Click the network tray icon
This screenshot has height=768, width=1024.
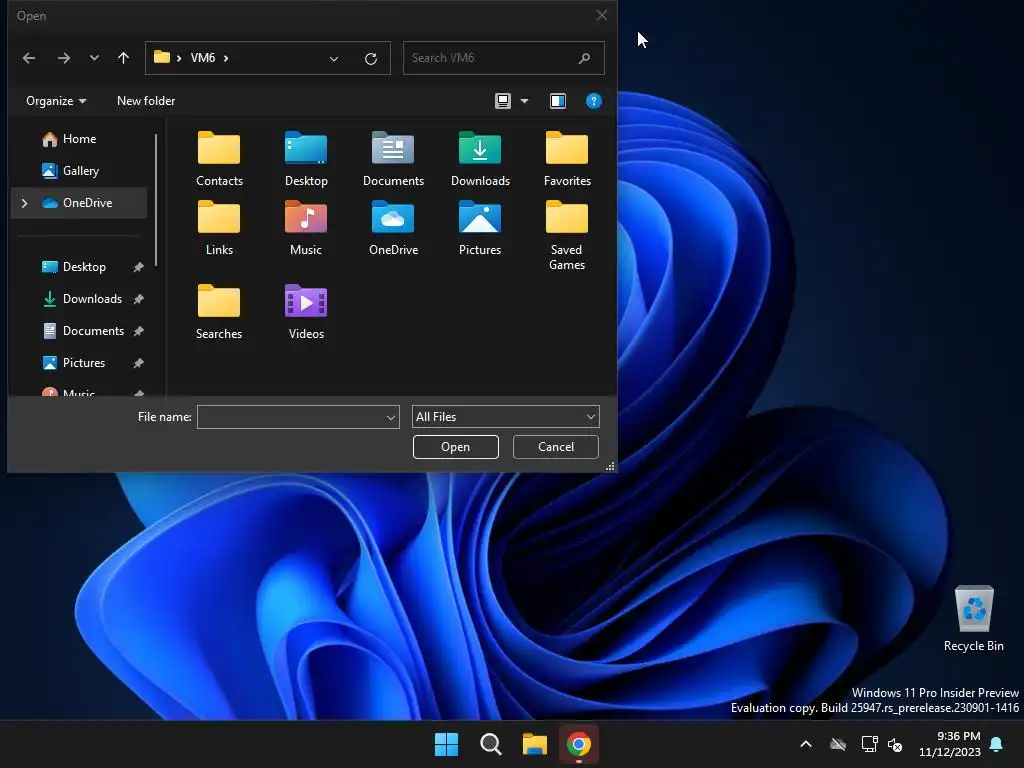[x=869, y=744]
